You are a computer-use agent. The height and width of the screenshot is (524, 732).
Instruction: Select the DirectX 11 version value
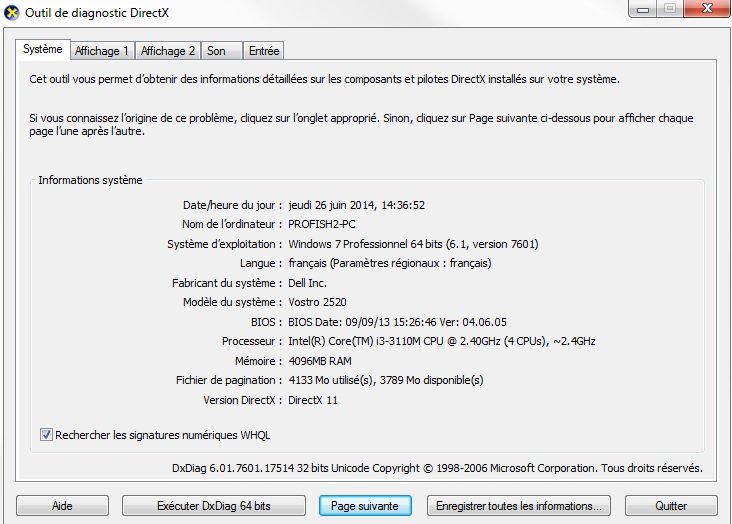click(313, 400)
